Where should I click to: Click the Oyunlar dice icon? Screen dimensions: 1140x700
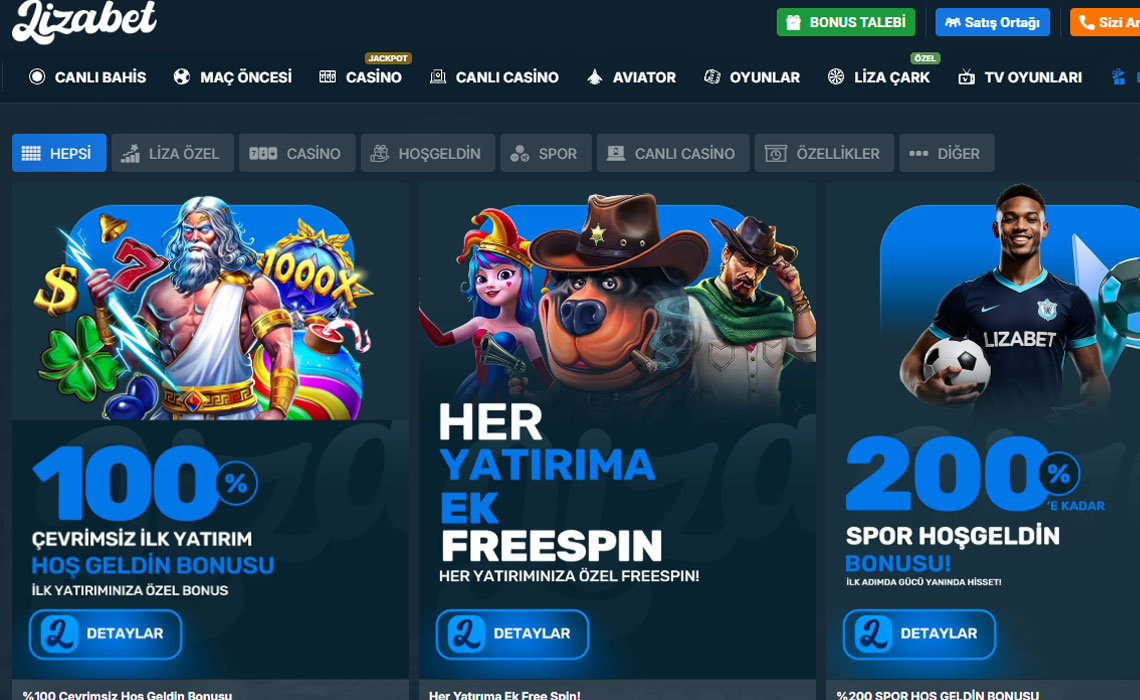(712, 76)
